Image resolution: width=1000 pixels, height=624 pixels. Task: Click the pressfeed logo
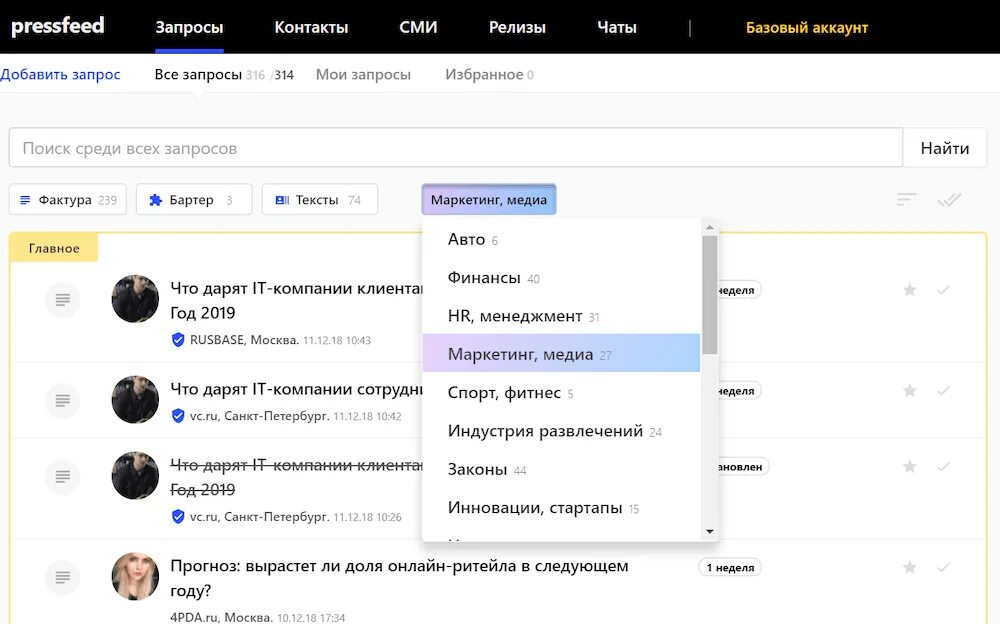point(57,26)
